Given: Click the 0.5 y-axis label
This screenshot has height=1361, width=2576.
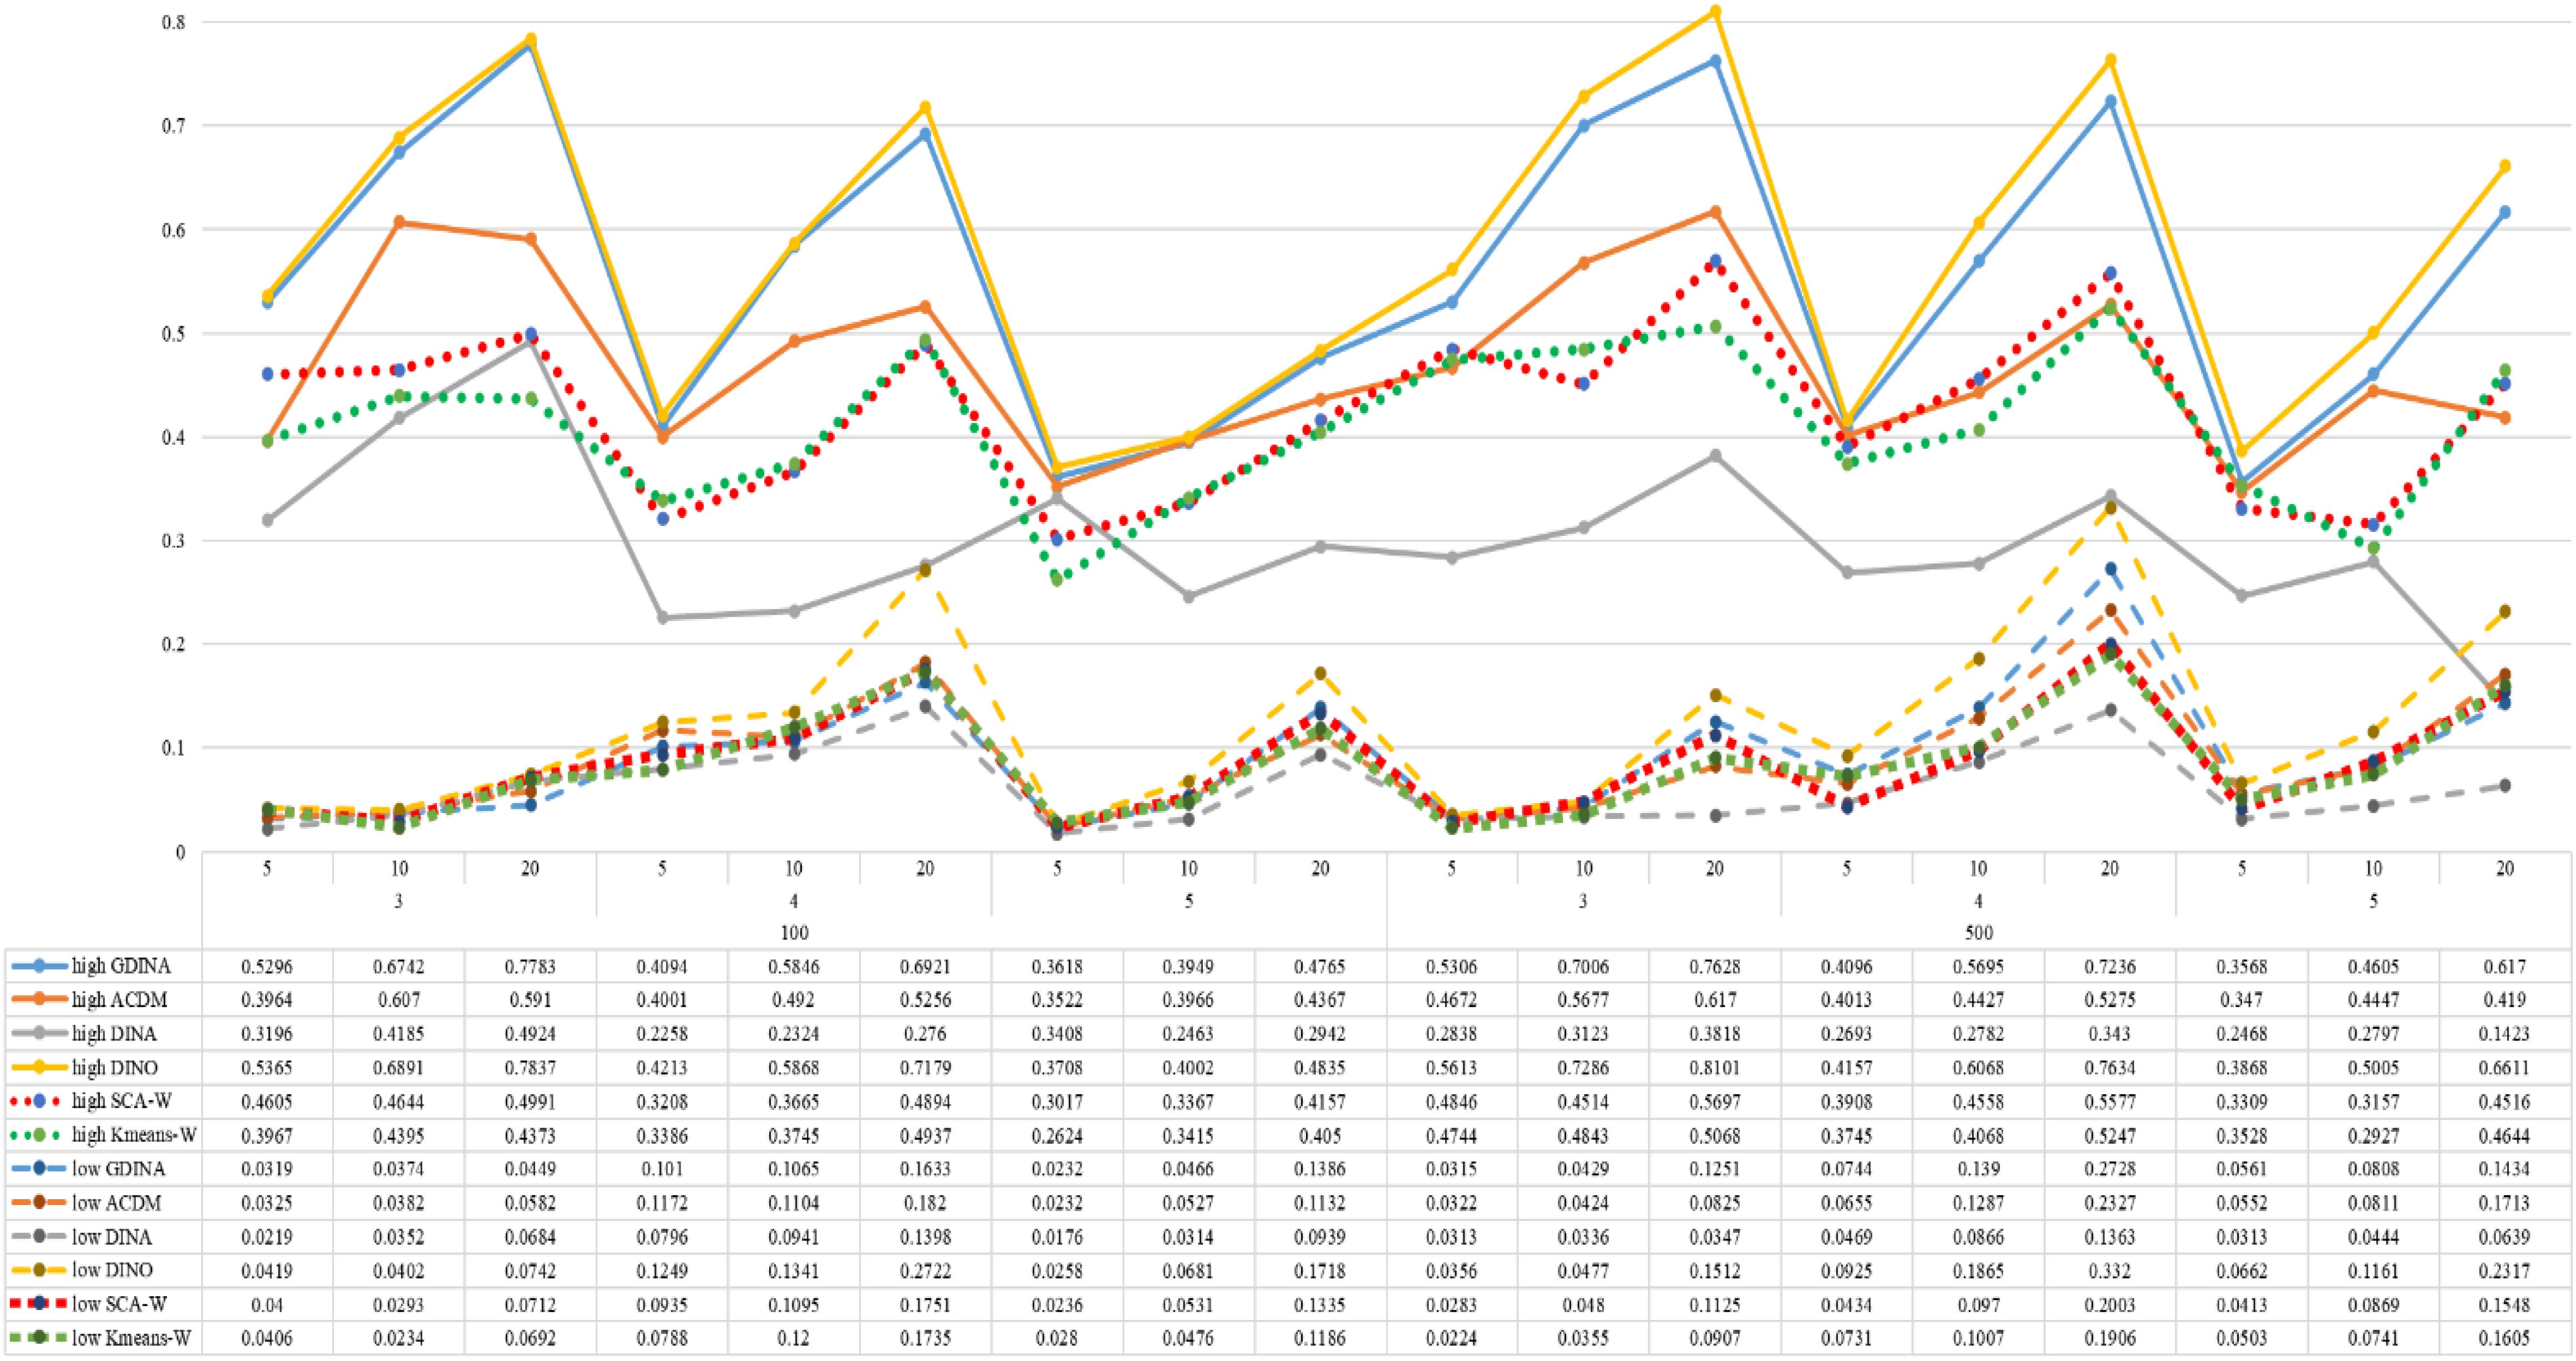Looking at the screenshot, I should point(174,333).
